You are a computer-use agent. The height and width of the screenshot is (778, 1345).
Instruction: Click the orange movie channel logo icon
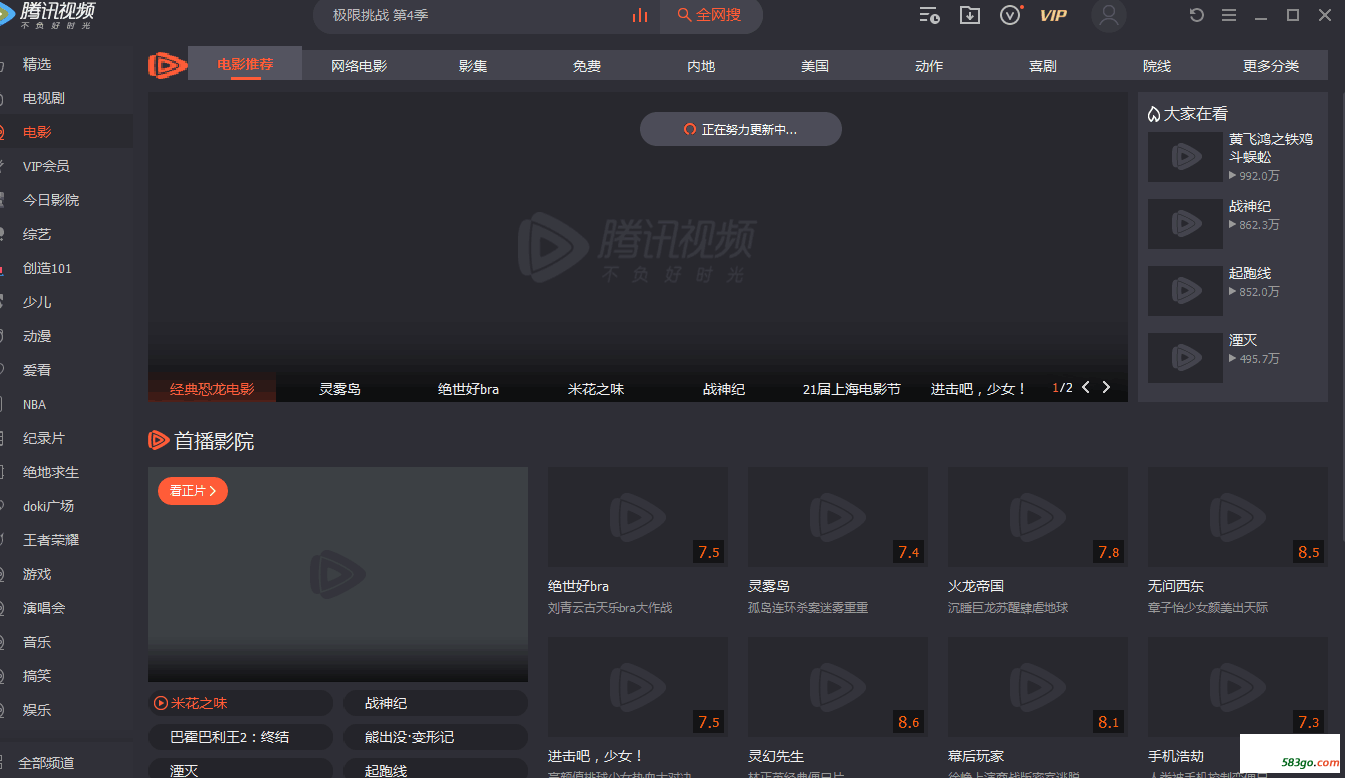pyautogui.click(x=167, y=66)
